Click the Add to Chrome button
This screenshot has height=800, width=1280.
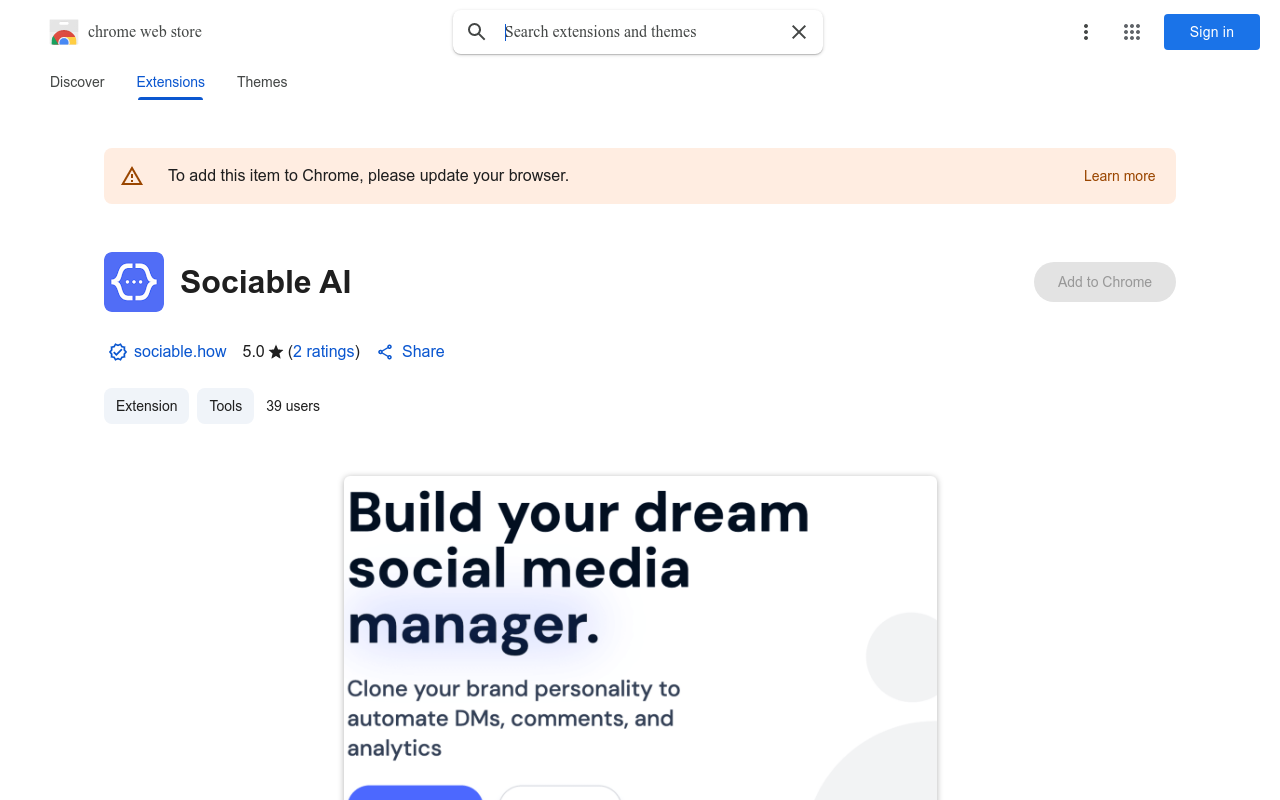point(1105,282)
